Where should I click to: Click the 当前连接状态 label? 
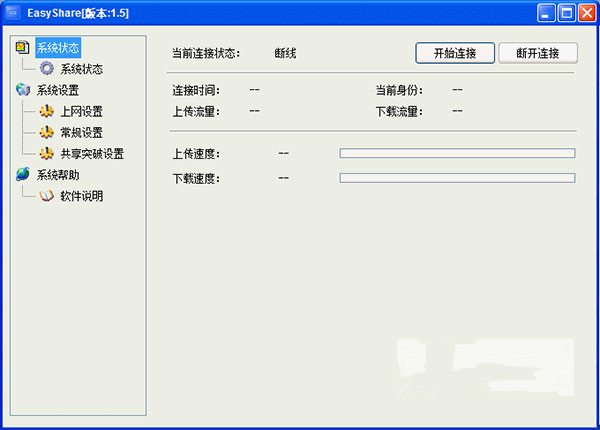[x=206, y=53]
